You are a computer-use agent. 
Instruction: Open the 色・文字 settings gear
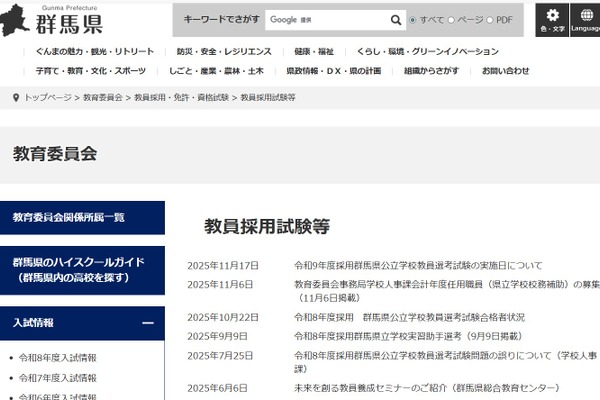(552, 20)
